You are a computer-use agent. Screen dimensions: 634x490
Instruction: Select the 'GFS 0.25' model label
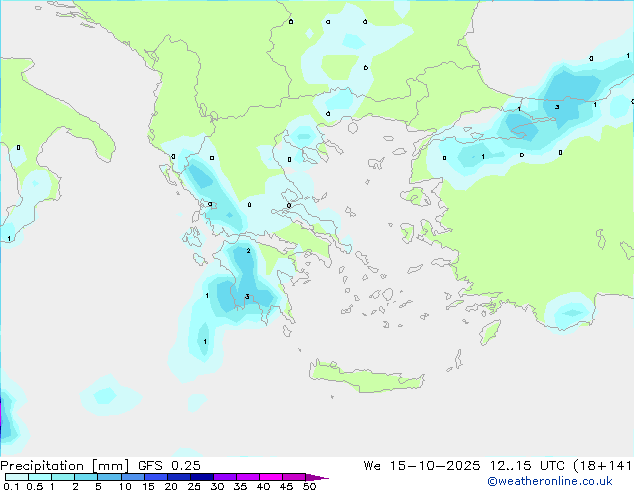point(169,466)
